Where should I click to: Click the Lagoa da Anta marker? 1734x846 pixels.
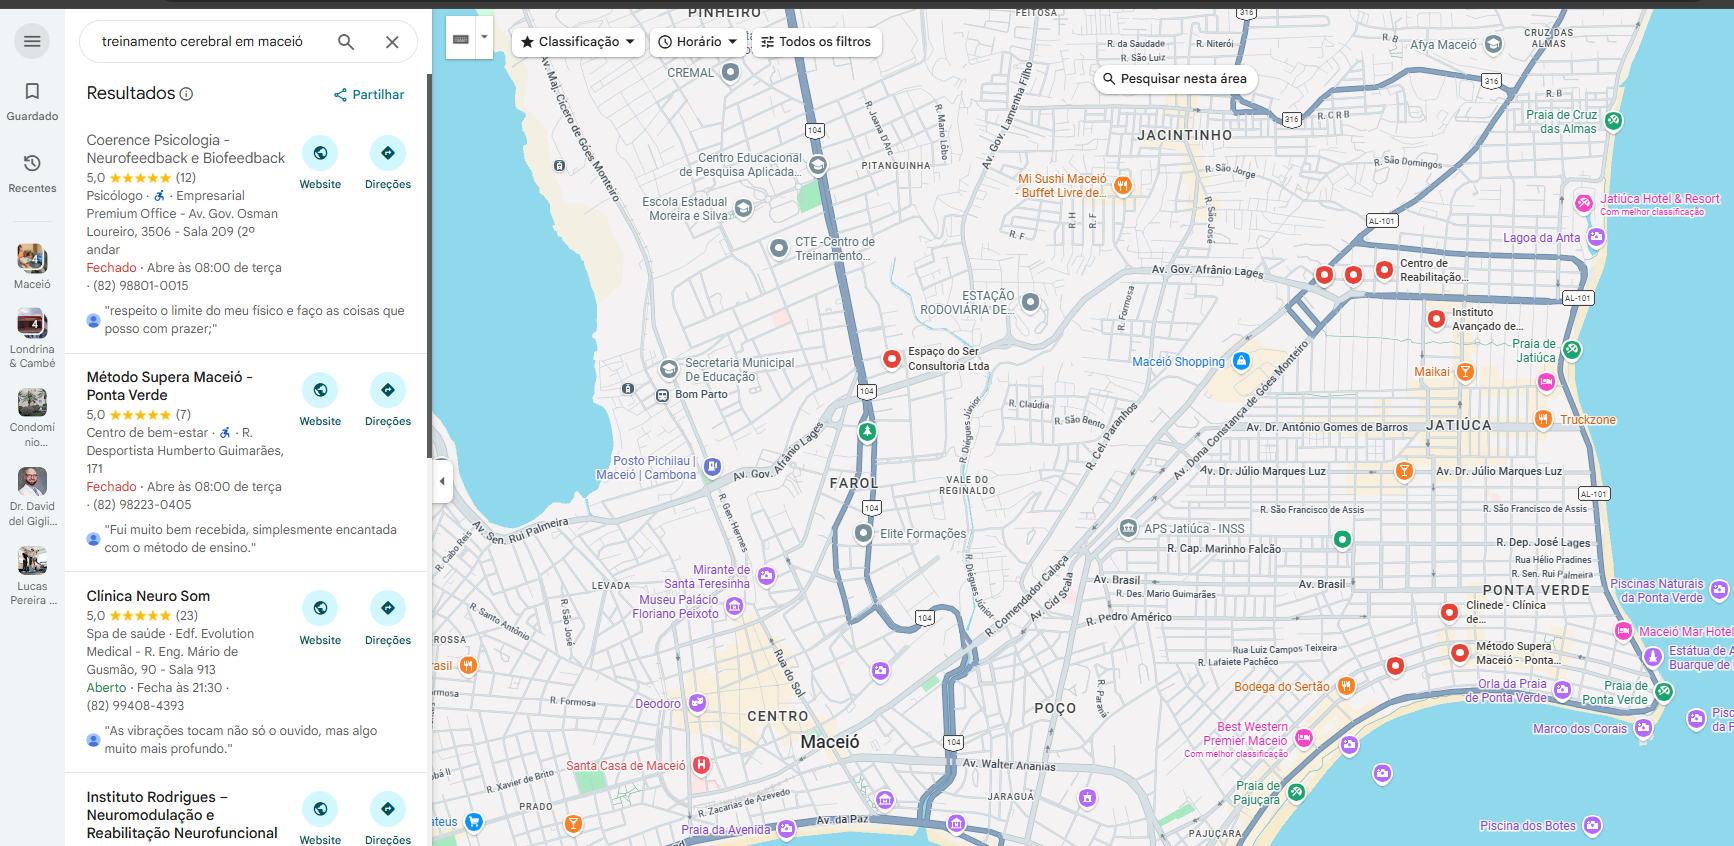(1596, 237)
